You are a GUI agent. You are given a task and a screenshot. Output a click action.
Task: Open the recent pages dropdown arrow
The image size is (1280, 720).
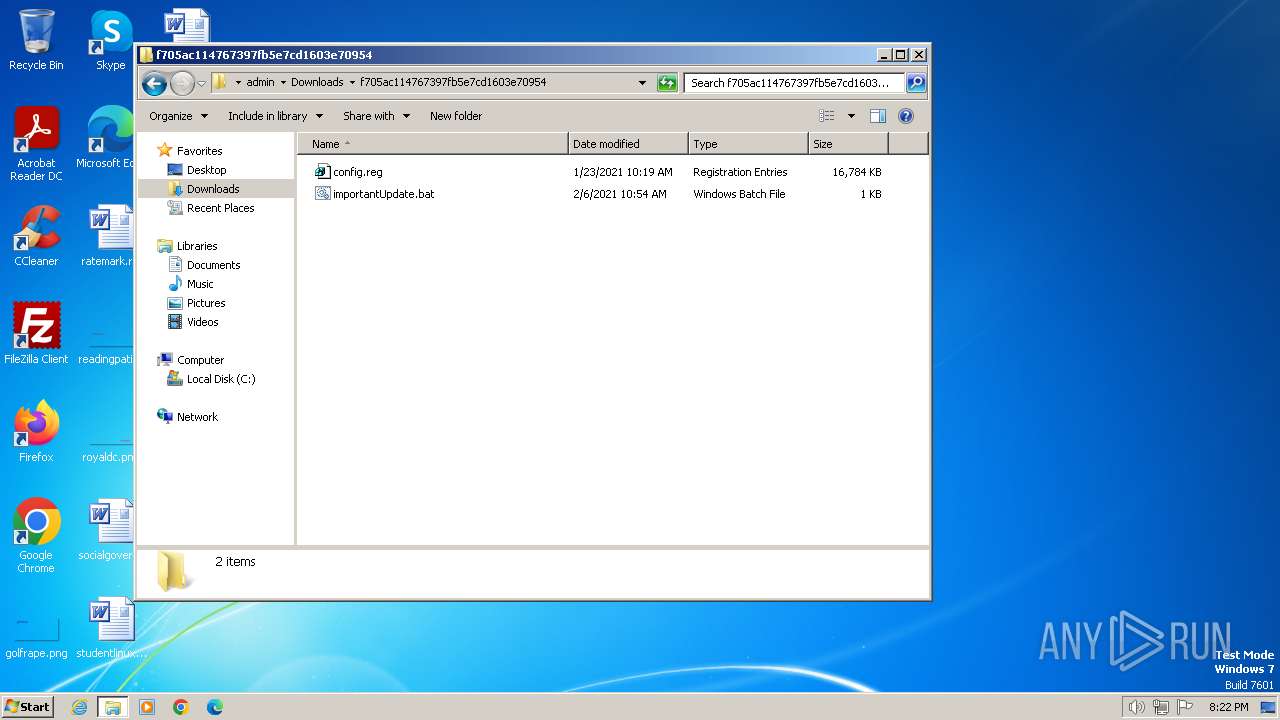pos(201,83)
